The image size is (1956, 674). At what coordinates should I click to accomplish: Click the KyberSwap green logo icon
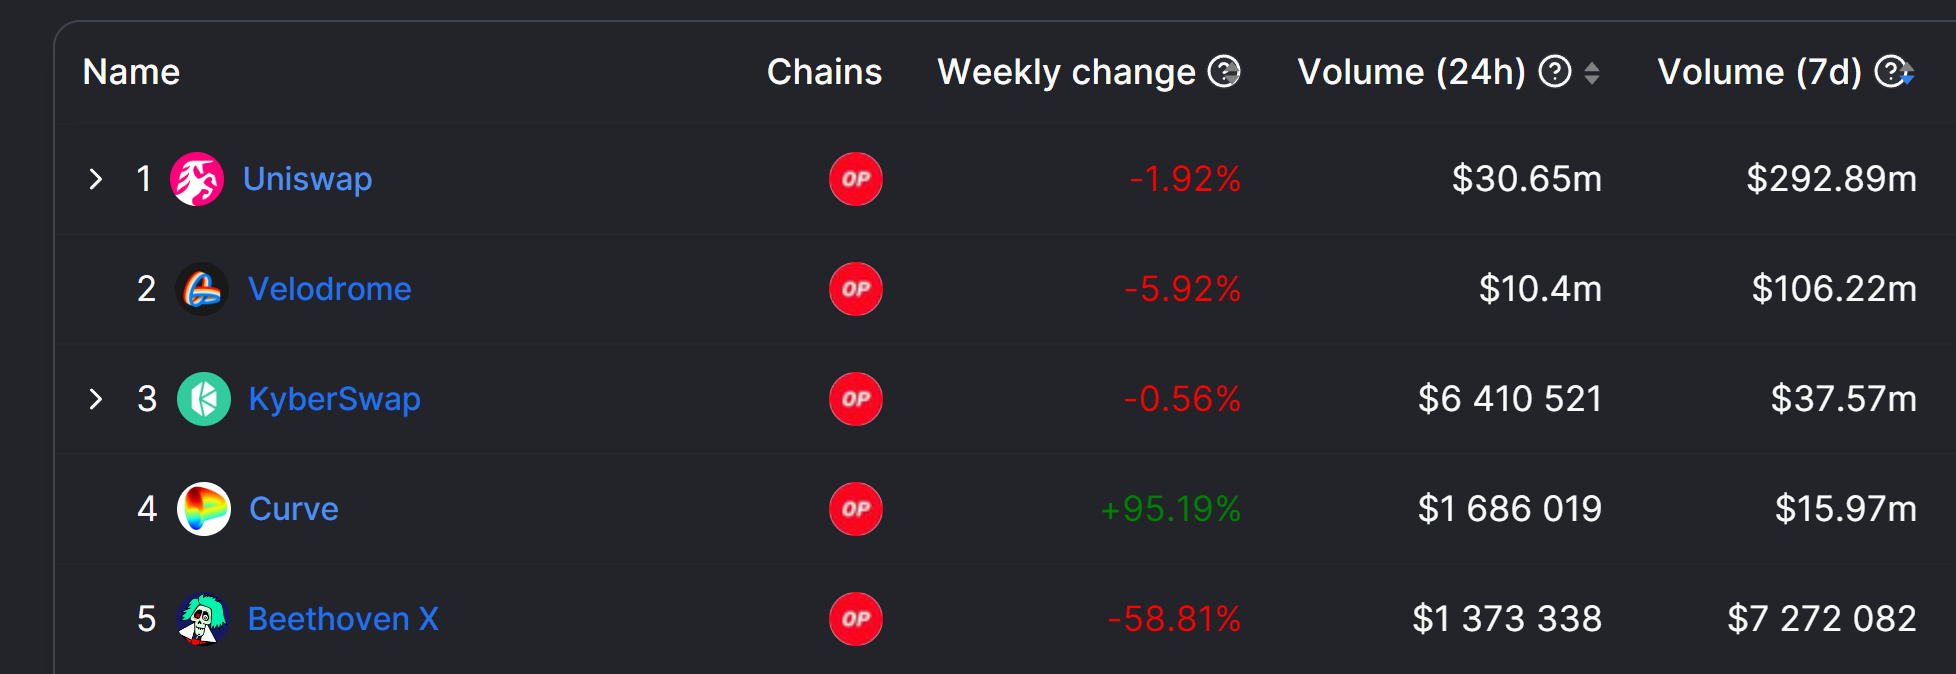tap(204, 399)
